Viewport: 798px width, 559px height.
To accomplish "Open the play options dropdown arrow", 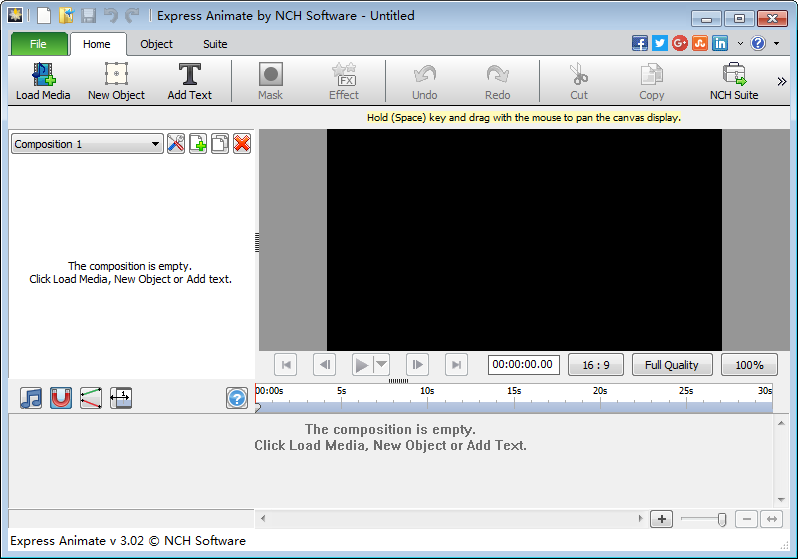I will tap(382, 365).
